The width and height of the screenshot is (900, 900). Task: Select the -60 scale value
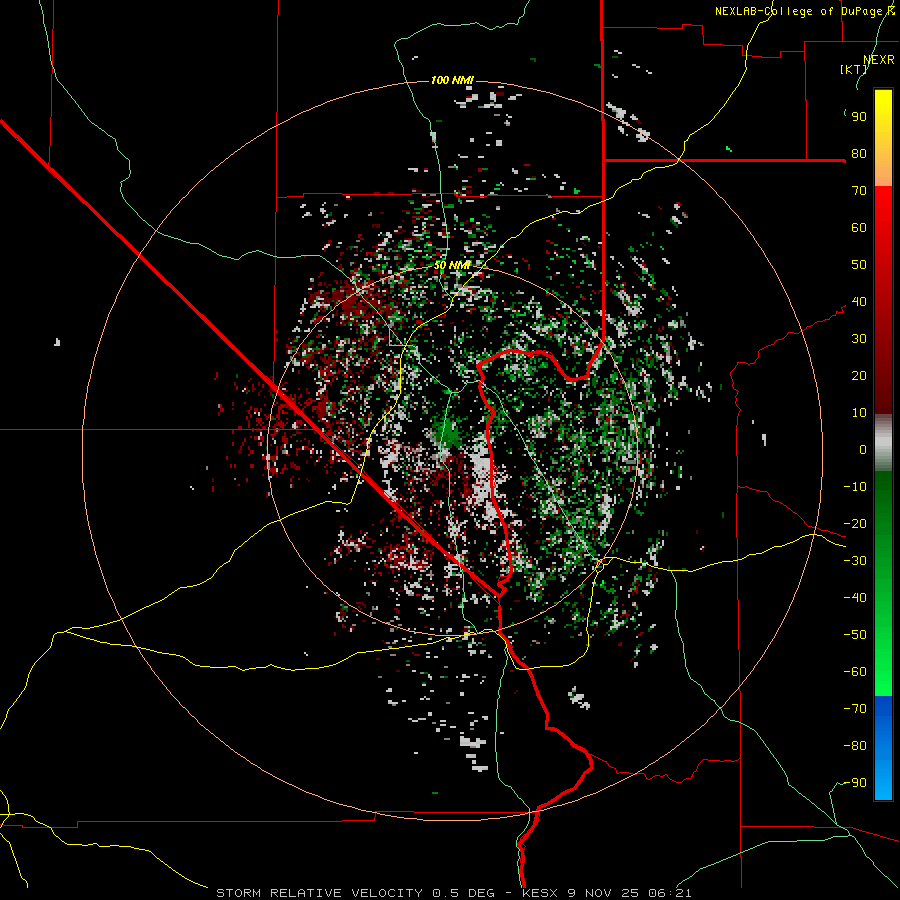click(x=855, y=672)
